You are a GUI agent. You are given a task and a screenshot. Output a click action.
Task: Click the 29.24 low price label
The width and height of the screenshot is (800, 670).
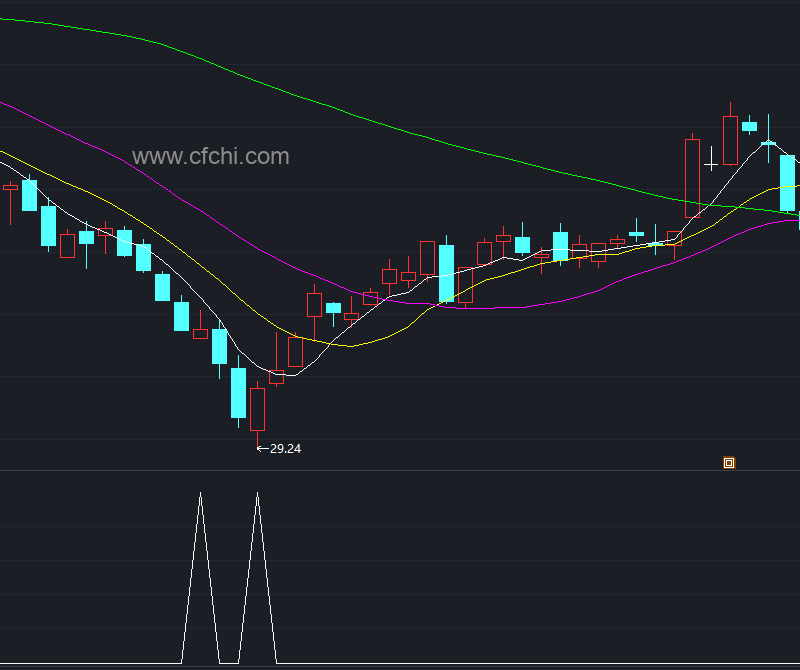coord(285,449)
